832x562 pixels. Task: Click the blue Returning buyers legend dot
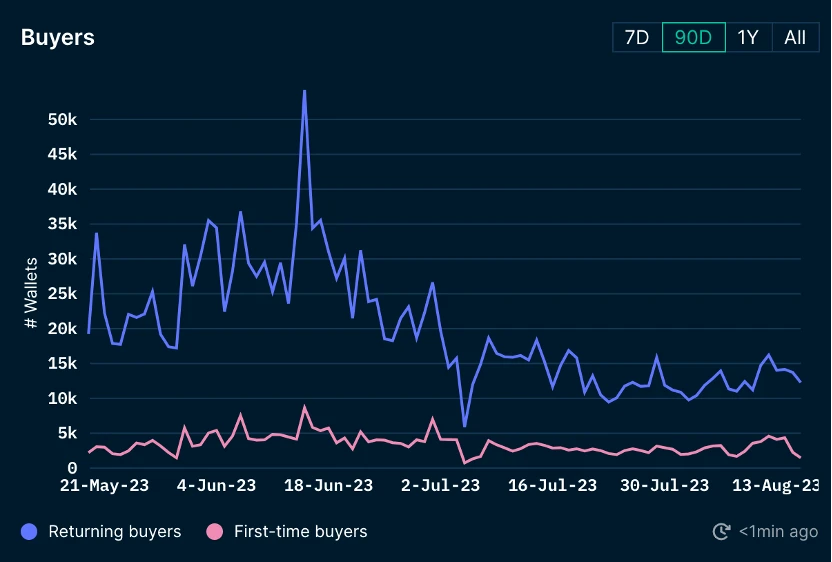pos(28,532)
